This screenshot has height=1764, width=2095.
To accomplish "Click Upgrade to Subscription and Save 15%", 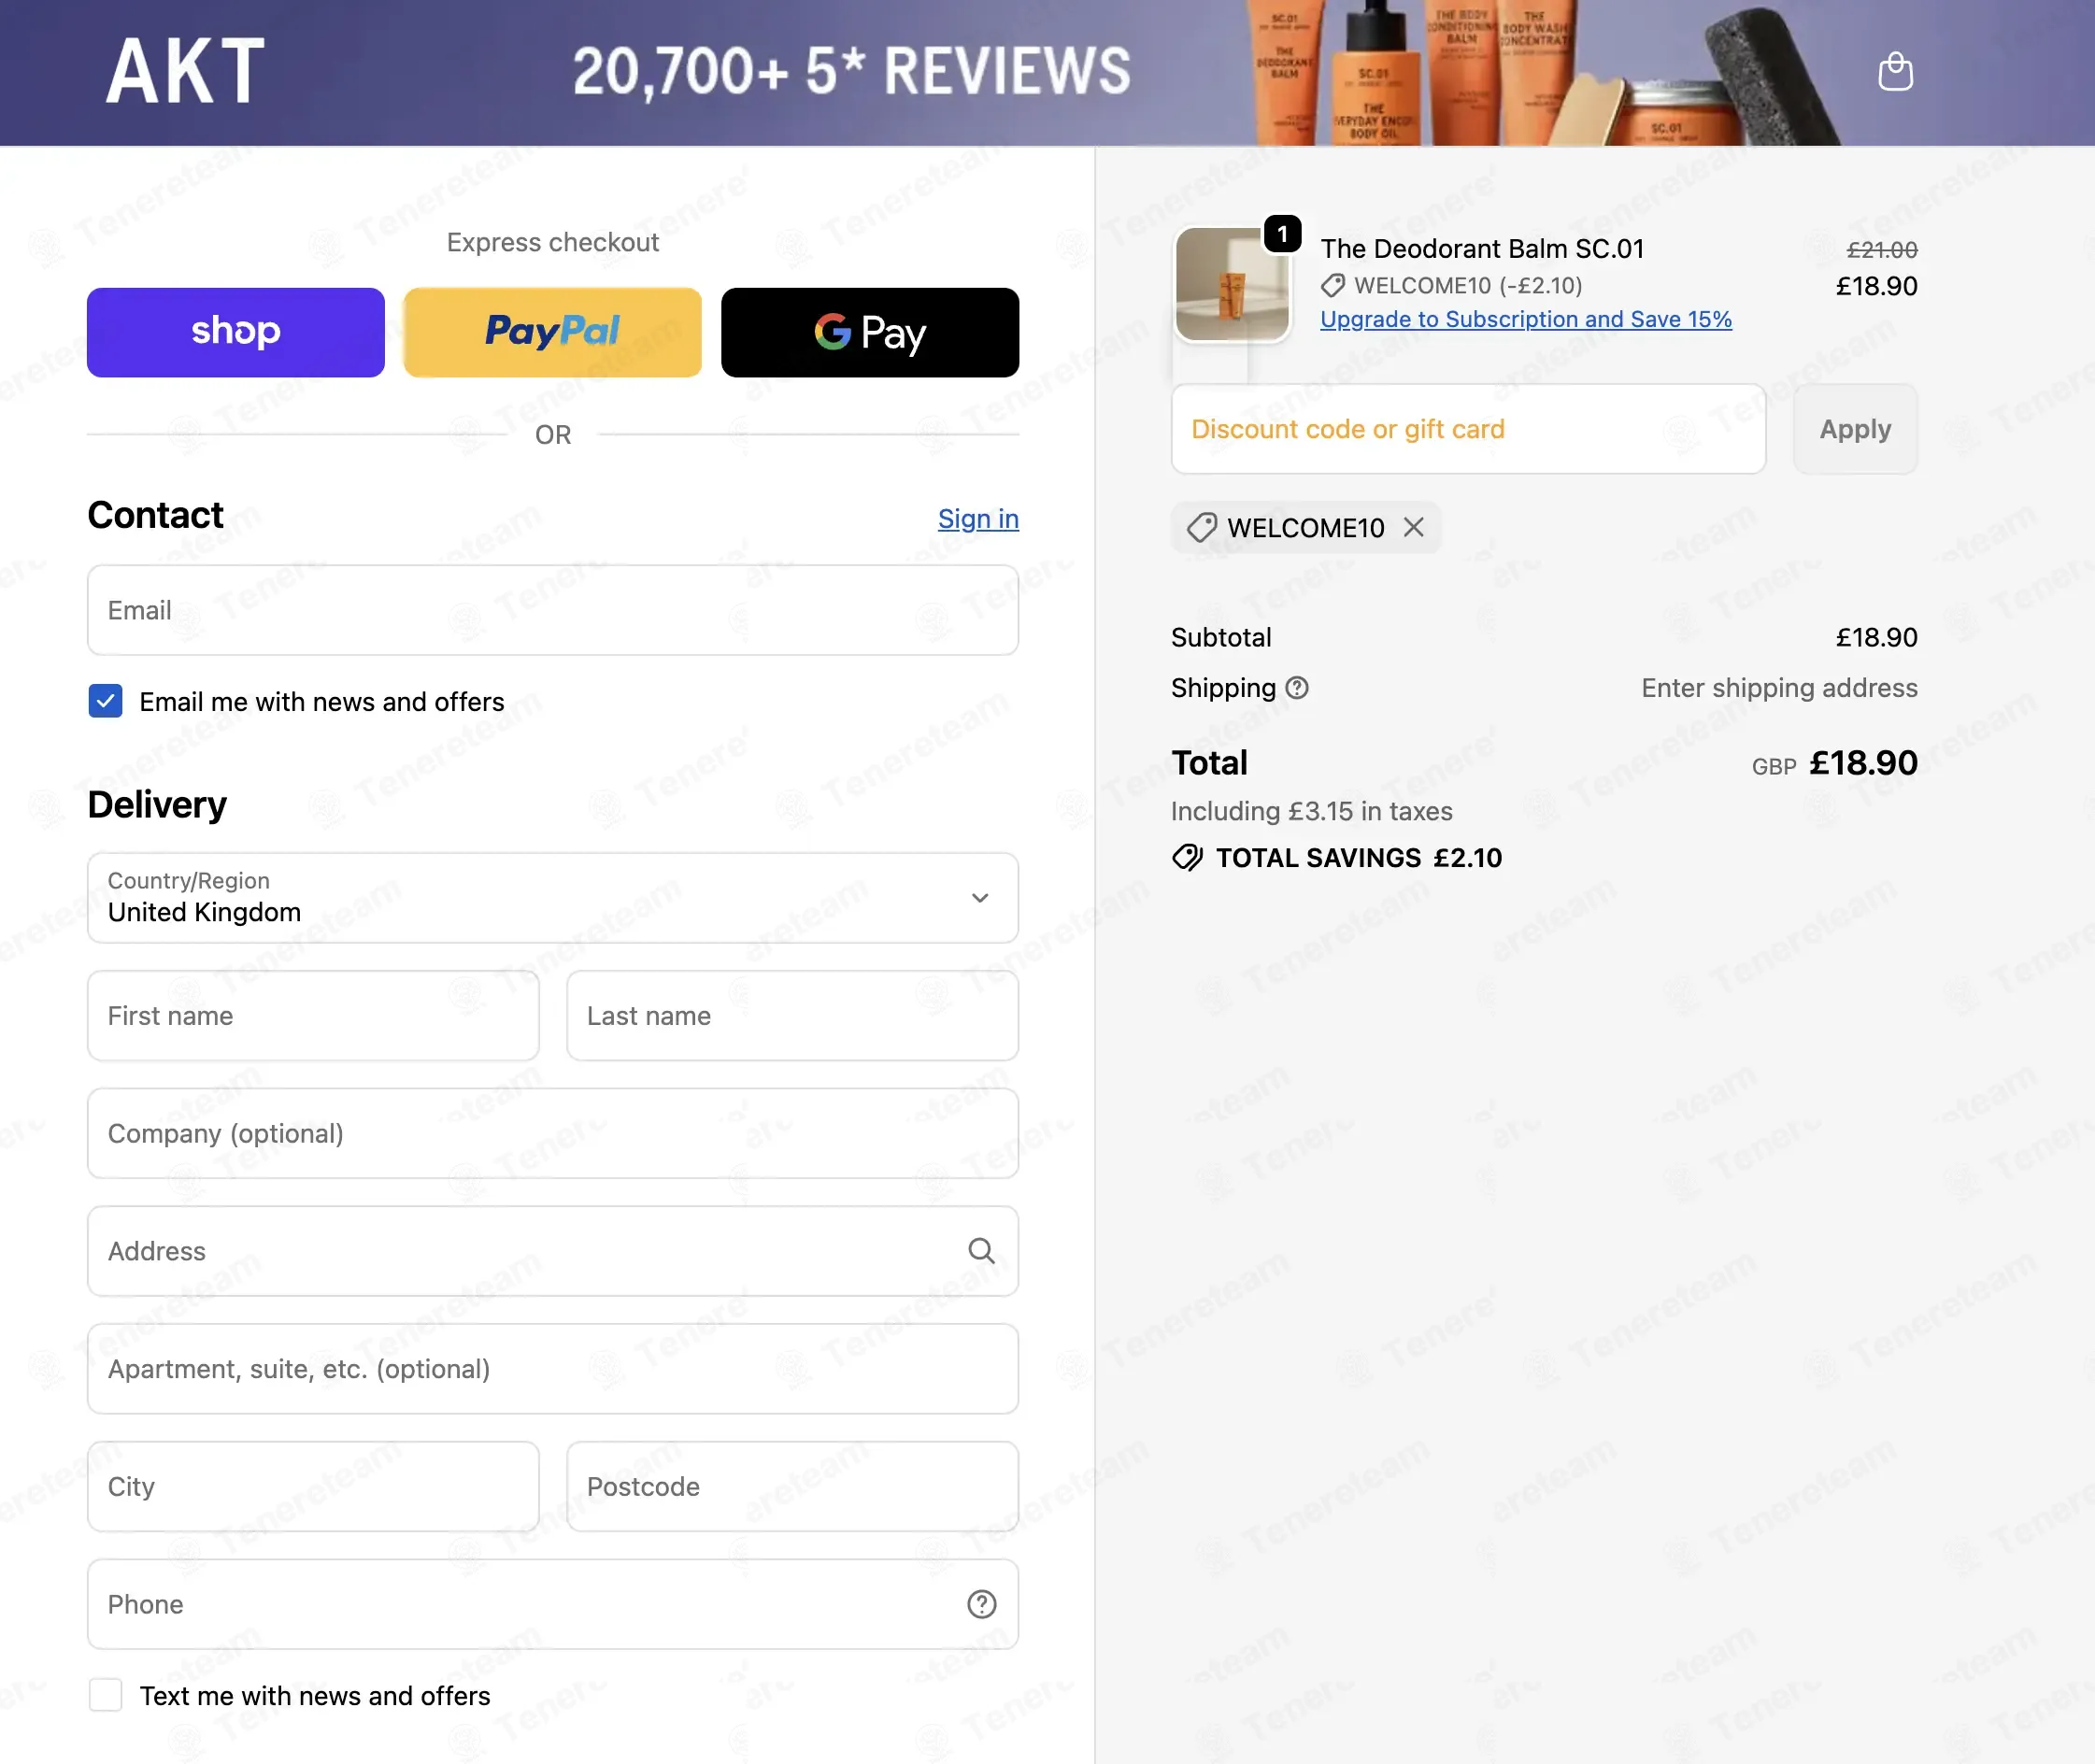I will click(x=1526, y=319).
